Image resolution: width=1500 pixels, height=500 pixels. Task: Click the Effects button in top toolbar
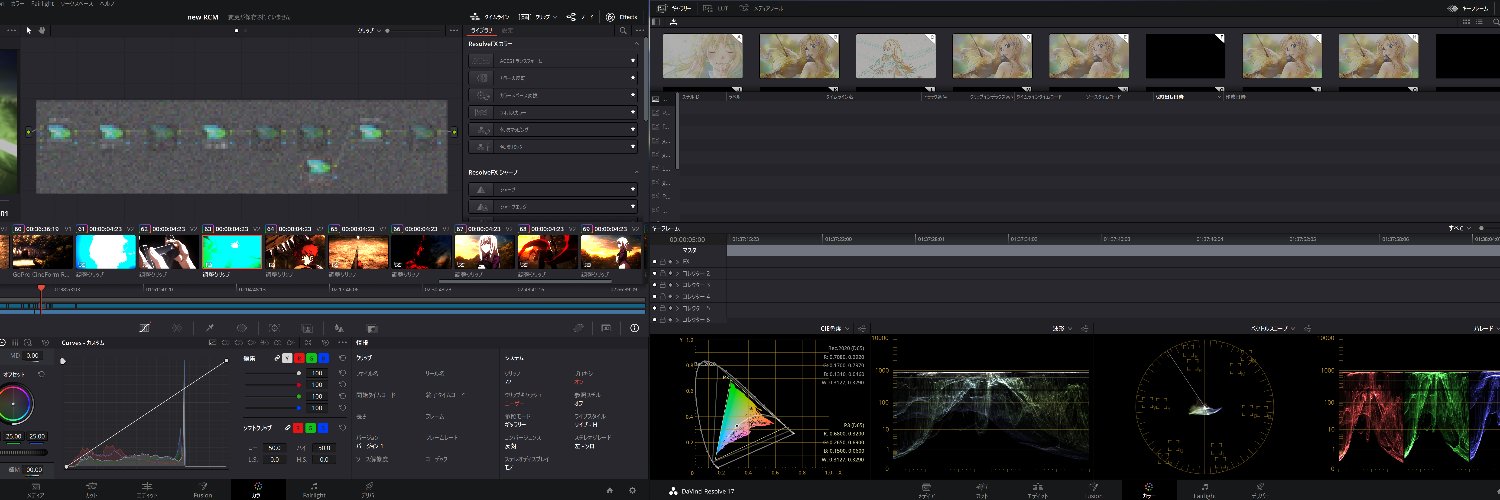point(621,17)
